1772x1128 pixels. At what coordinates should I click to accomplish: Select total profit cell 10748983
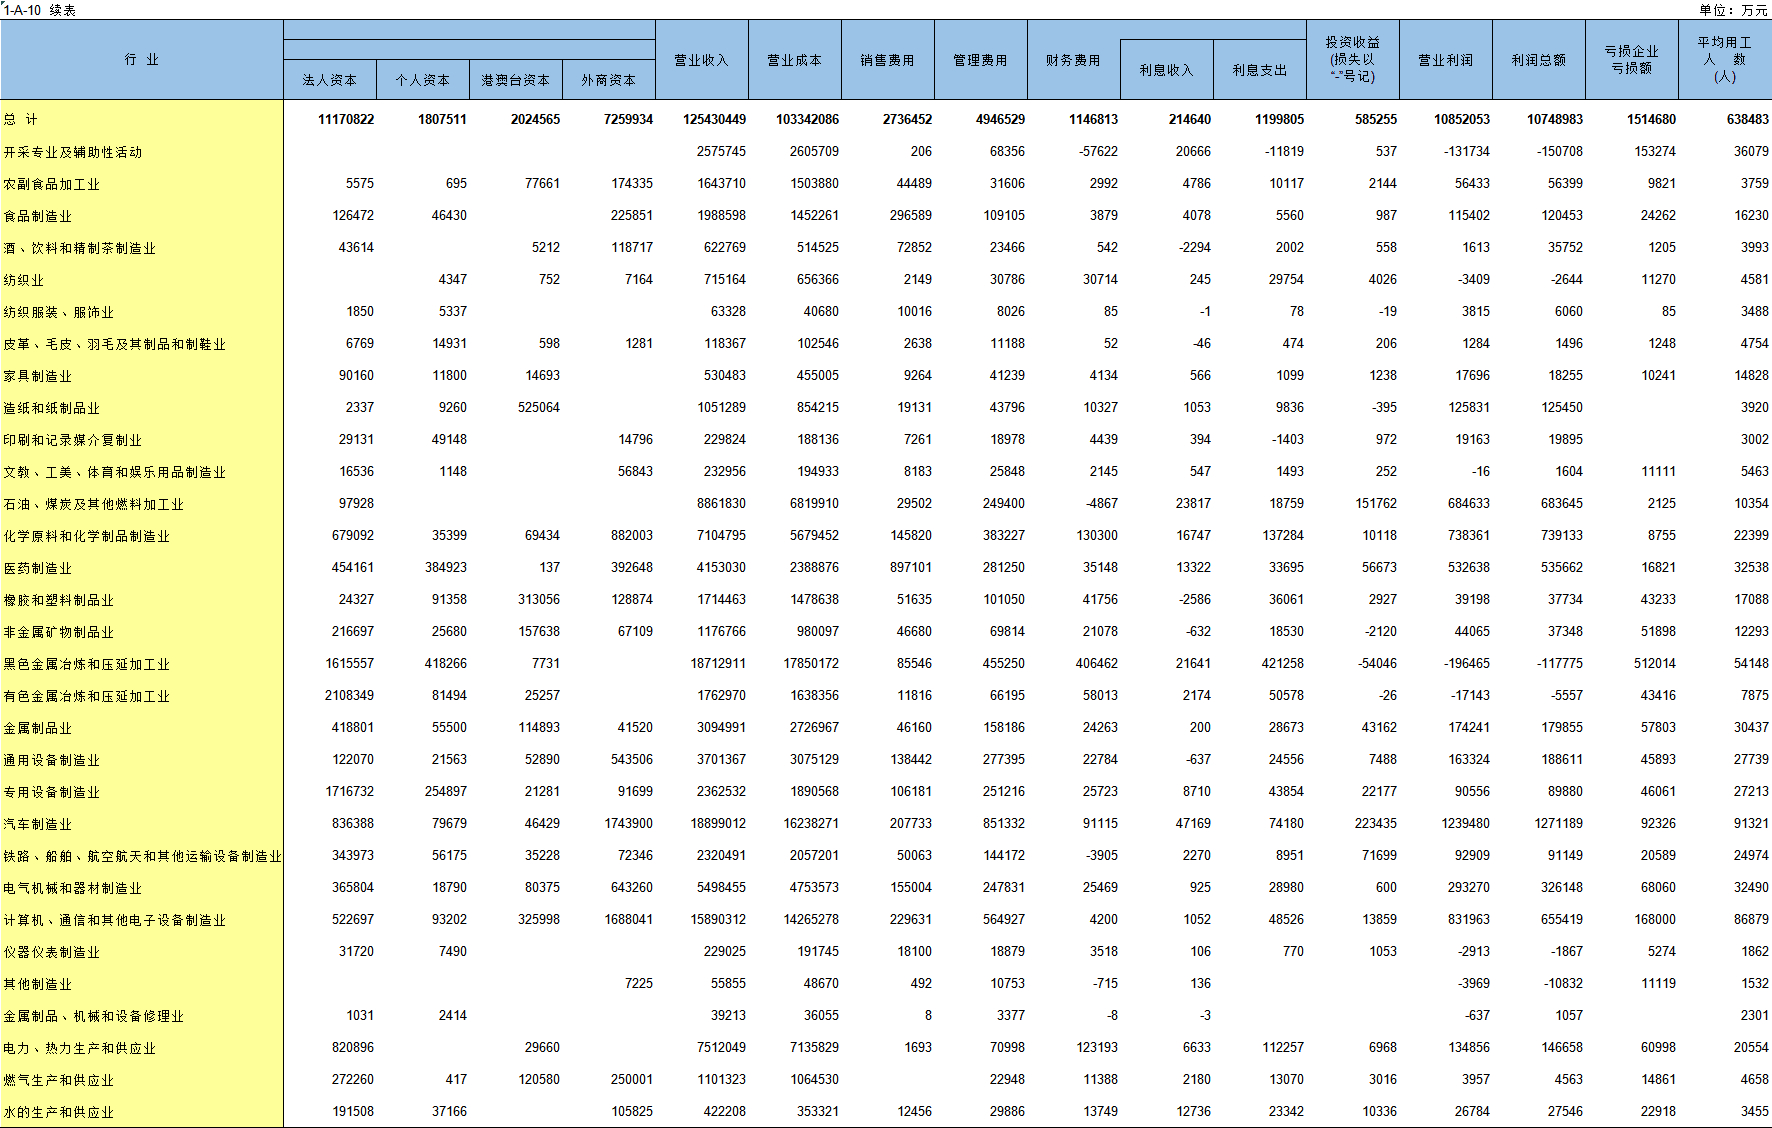pos(1555,119)
